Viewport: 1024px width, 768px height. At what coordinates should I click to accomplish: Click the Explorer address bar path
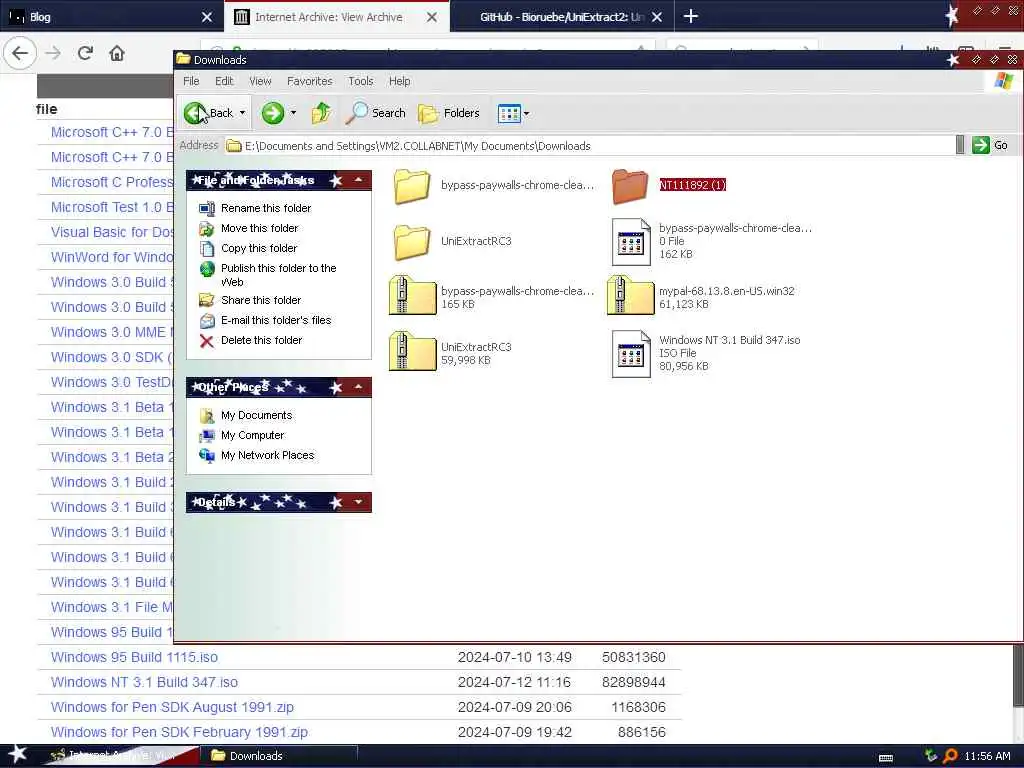click(590, 146)
